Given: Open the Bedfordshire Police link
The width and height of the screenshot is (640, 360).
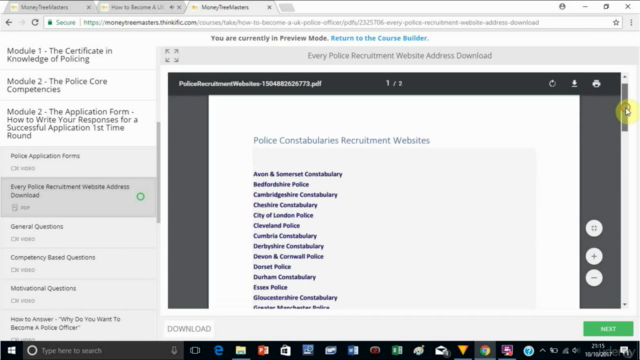Looking at the screenshot, I should 281,184.
